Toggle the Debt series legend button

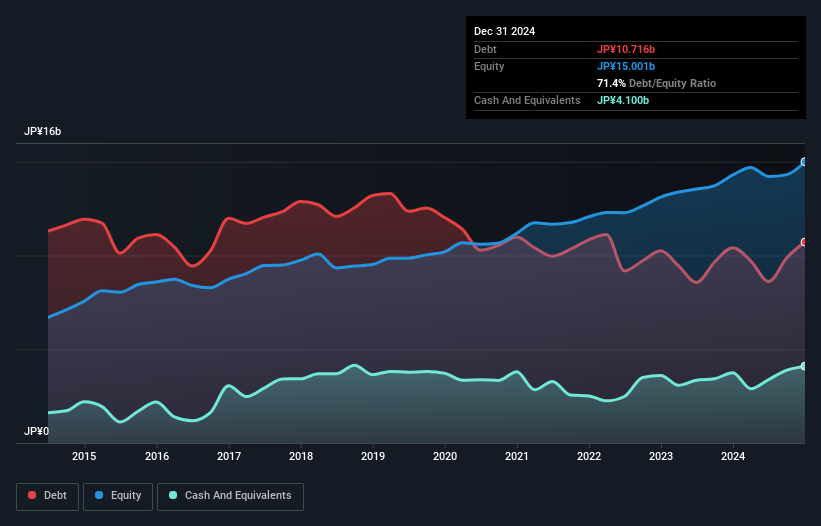point(48,496)
